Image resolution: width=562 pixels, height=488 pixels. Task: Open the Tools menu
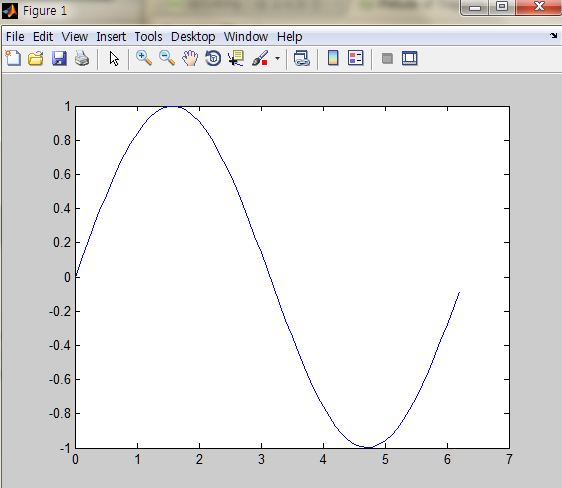(148, 37)
